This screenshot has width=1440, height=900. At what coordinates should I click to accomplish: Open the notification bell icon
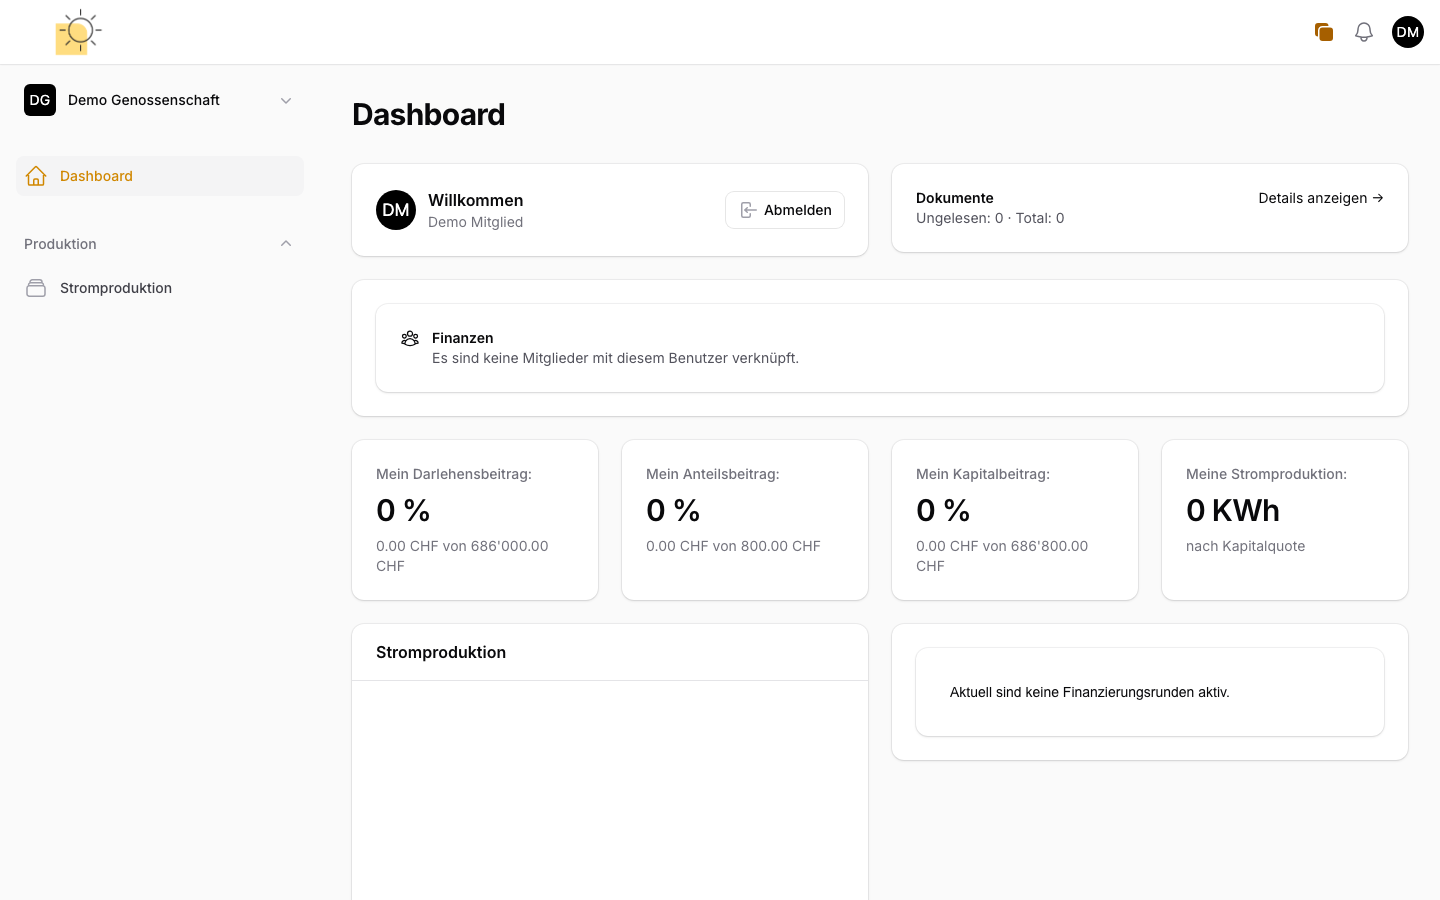pyautogui.click(x=1363, y=31)
